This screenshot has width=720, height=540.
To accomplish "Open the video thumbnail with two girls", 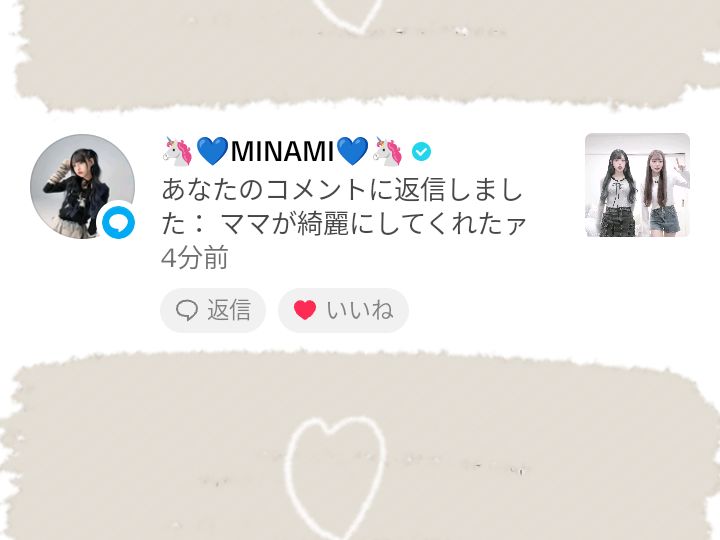I will pos(637,185).
